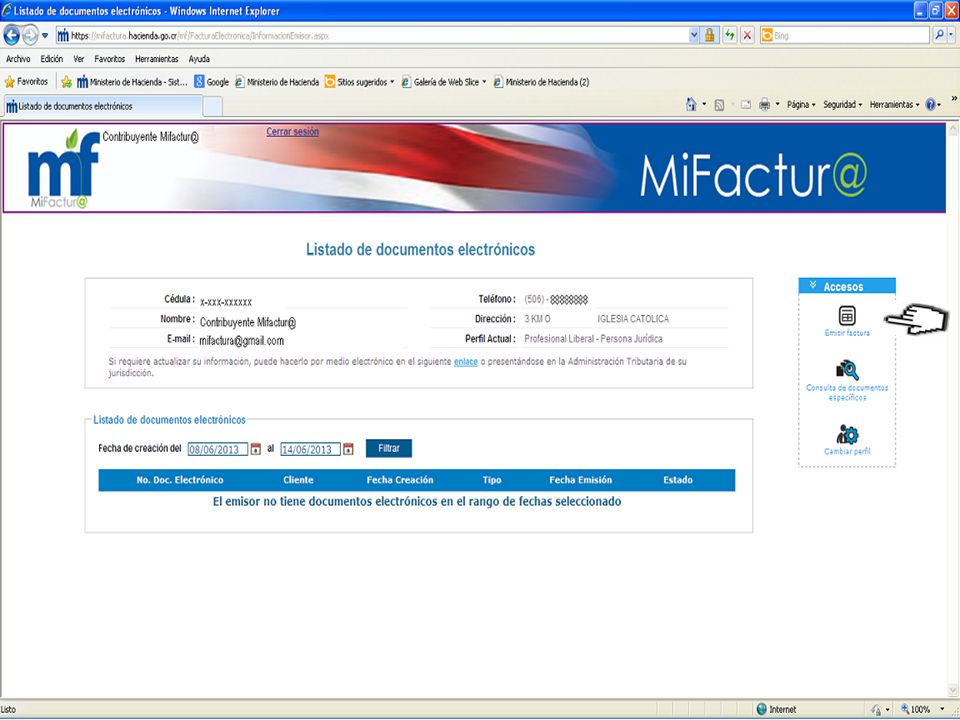
Task: Open the end-date calendar picker
Action: tap(348, 449)
